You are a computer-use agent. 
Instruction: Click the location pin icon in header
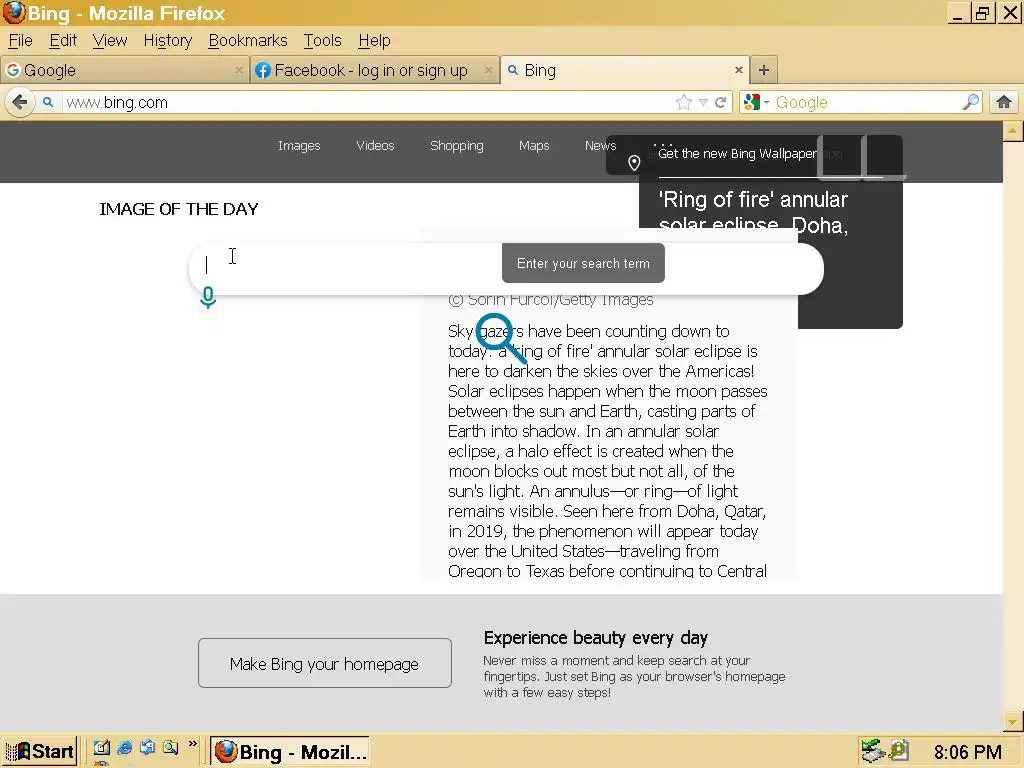[633, 163]
